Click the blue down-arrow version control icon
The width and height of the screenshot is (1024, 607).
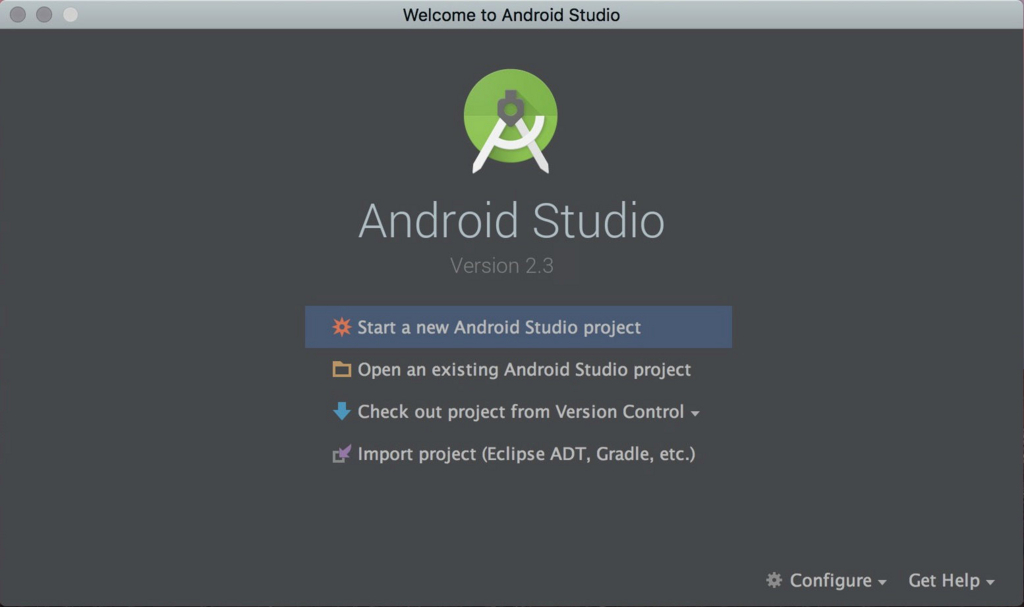(342, 411)
